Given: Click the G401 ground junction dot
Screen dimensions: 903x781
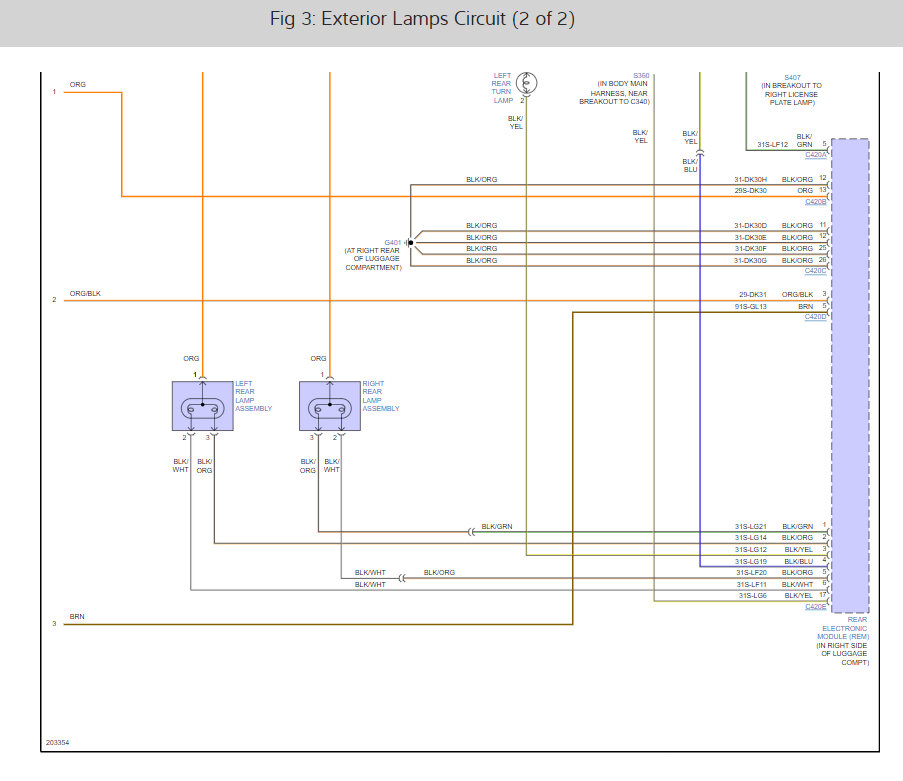Looking at the screenshot, I should (x=410, y=243).
